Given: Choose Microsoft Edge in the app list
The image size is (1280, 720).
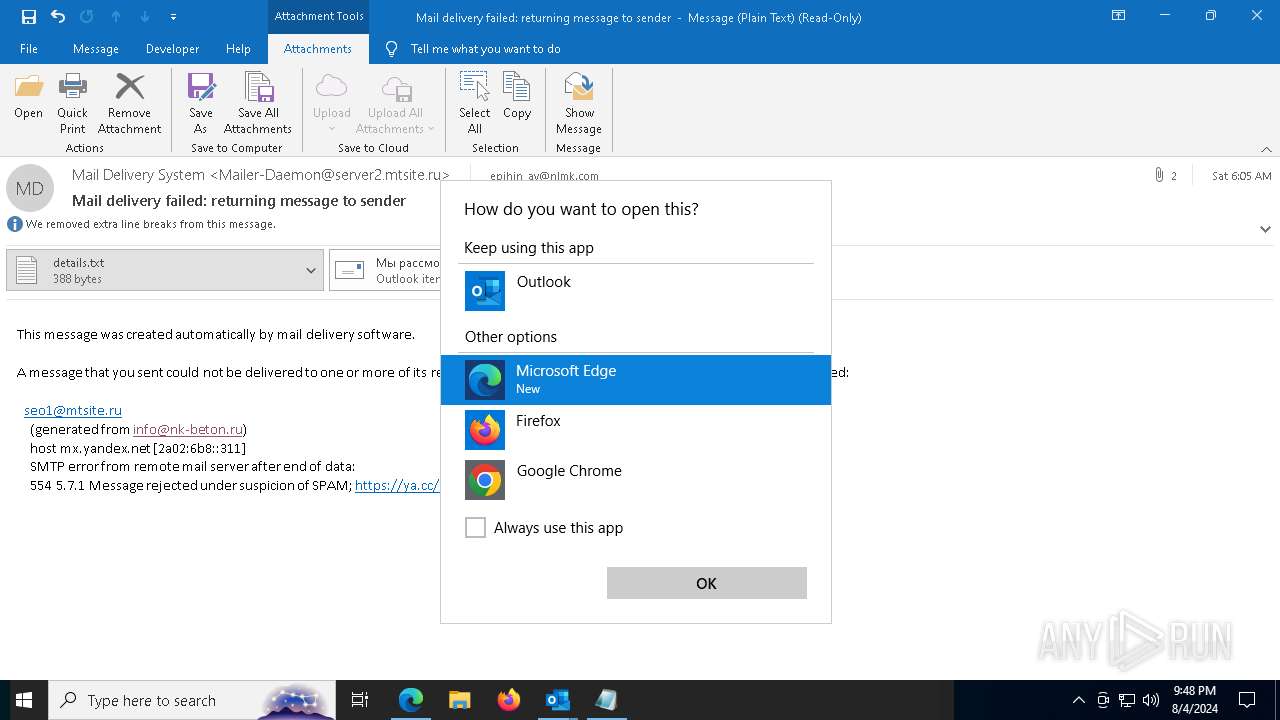Looking at the screenshot, I should coord(636,380).
